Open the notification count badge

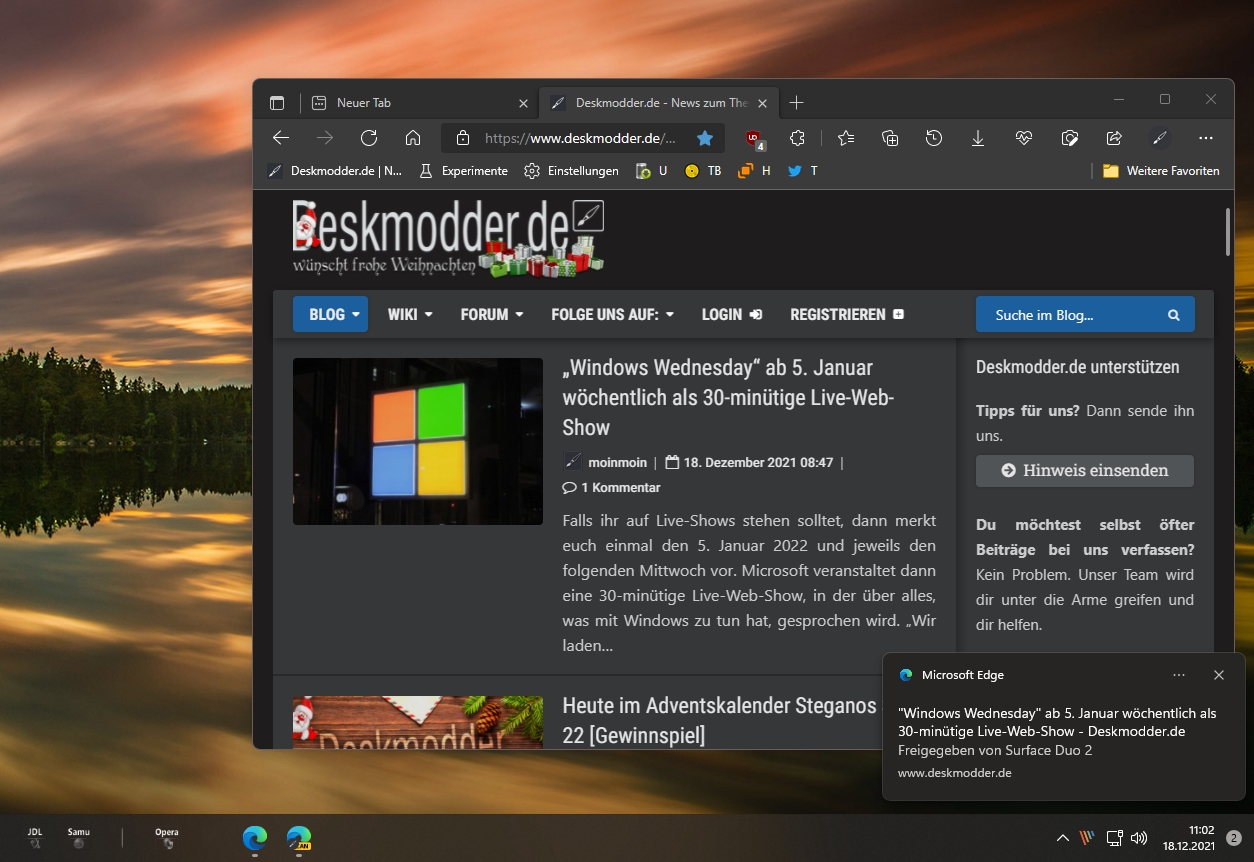click(x=1234, y=837)
